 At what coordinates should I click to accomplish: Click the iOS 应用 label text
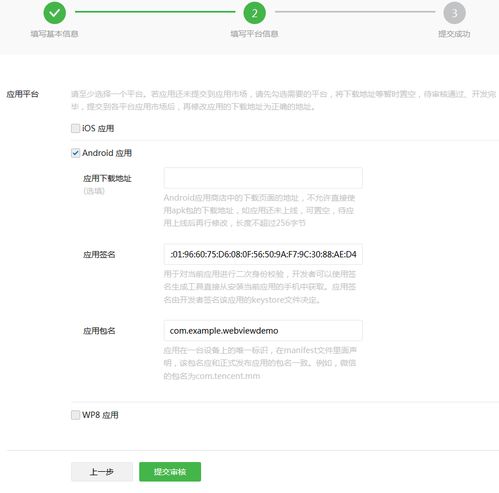coord(98,128)
